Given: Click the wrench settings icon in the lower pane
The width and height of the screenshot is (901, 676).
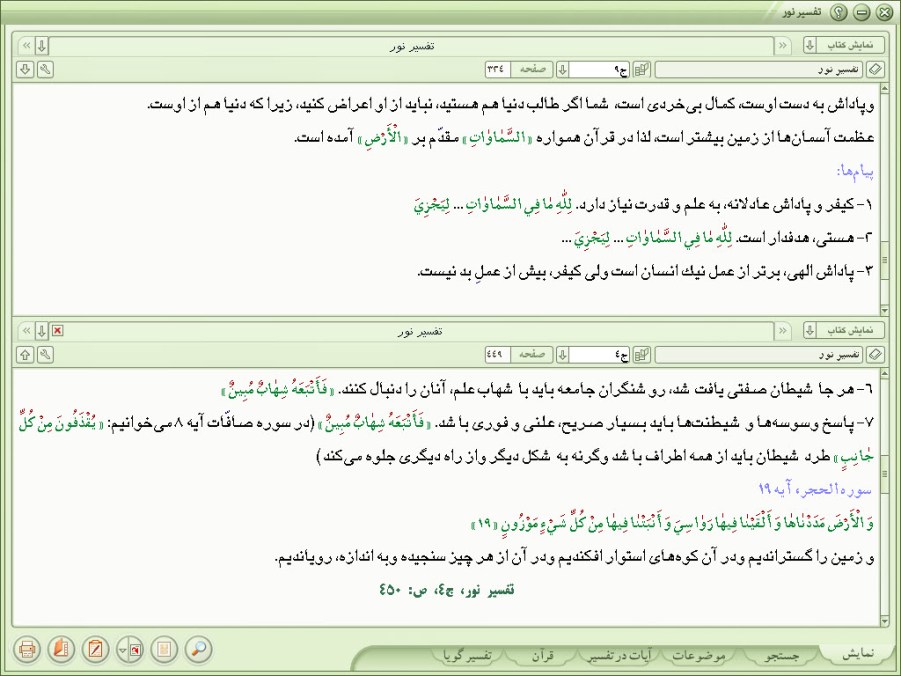Looking at the screenshot, I should [x=45, y=355].
